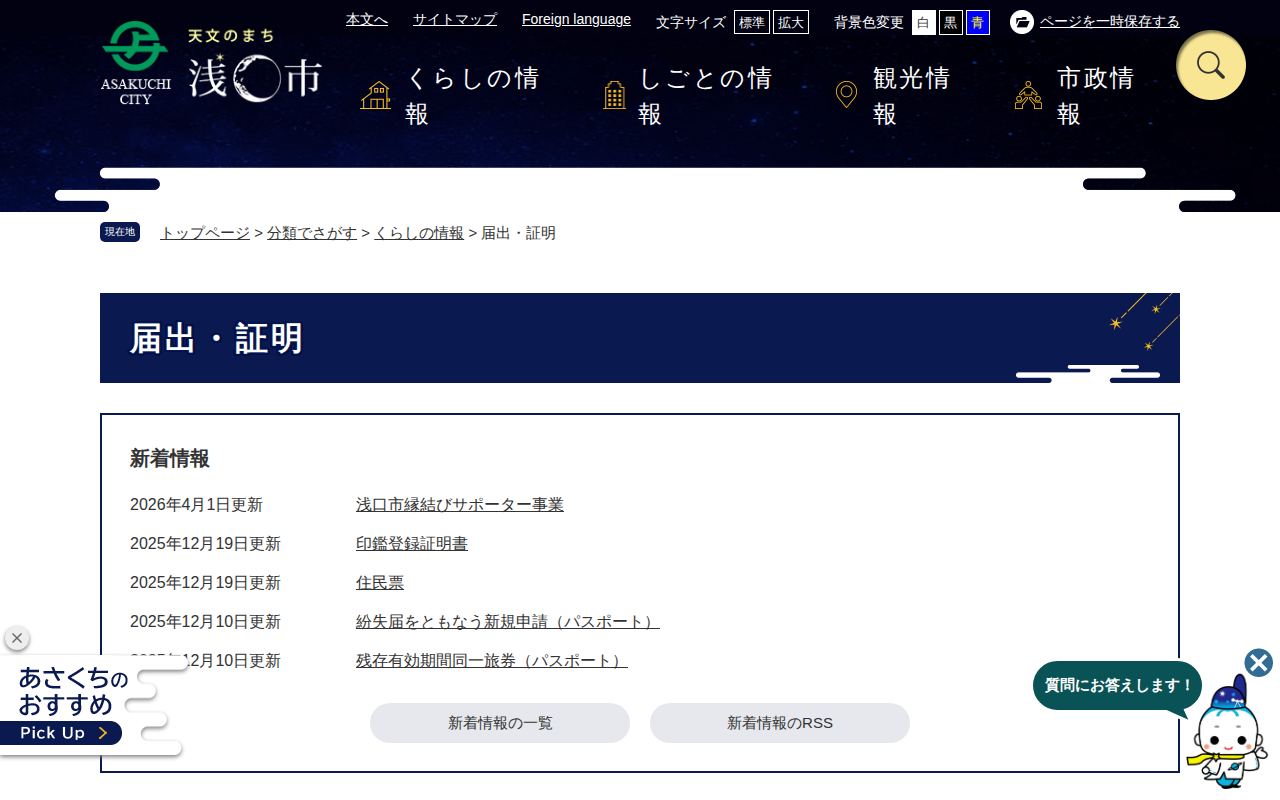
Task: Click the 新着情報 section heading
Action: (x=170, y=459)
